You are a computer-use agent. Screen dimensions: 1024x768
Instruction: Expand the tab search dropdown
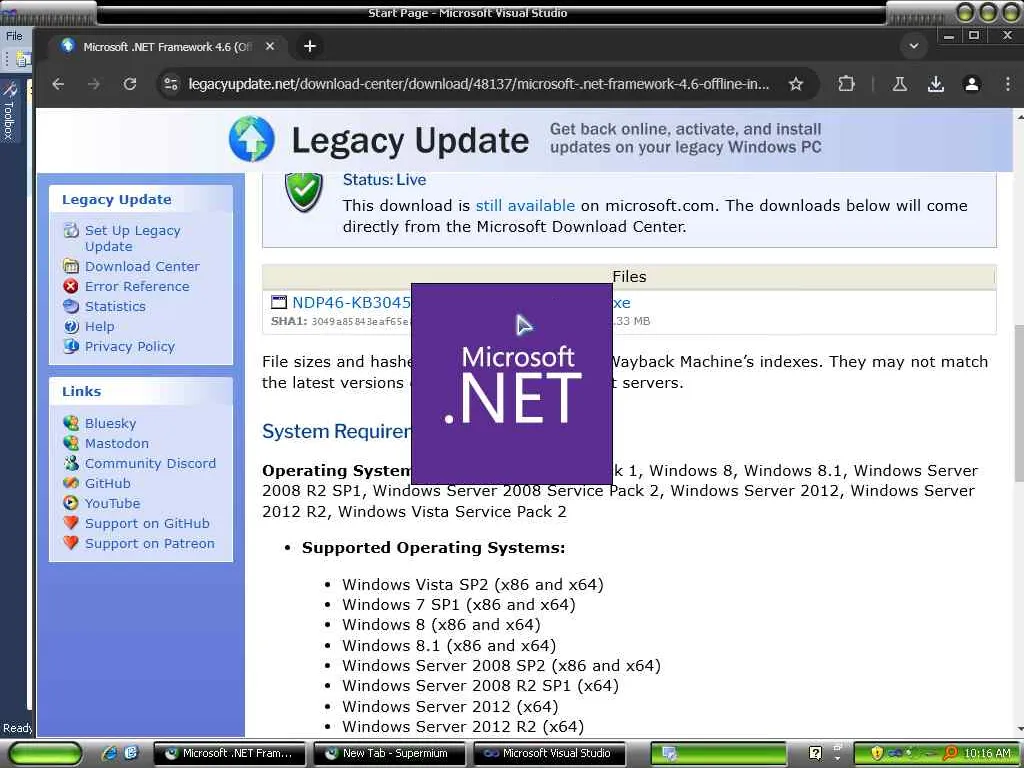tap(914, 46)
